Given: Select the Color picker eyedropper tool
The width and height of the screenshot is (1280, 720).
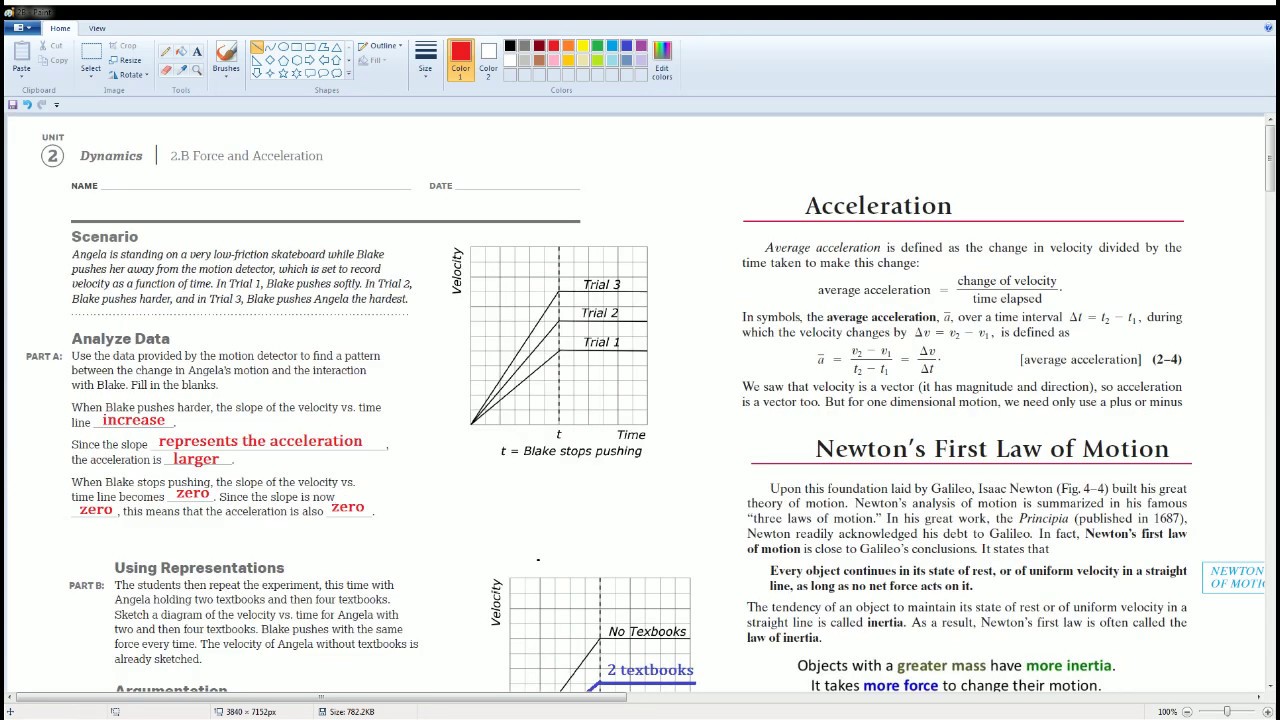Looking at the screenshot, I should 181,70.
